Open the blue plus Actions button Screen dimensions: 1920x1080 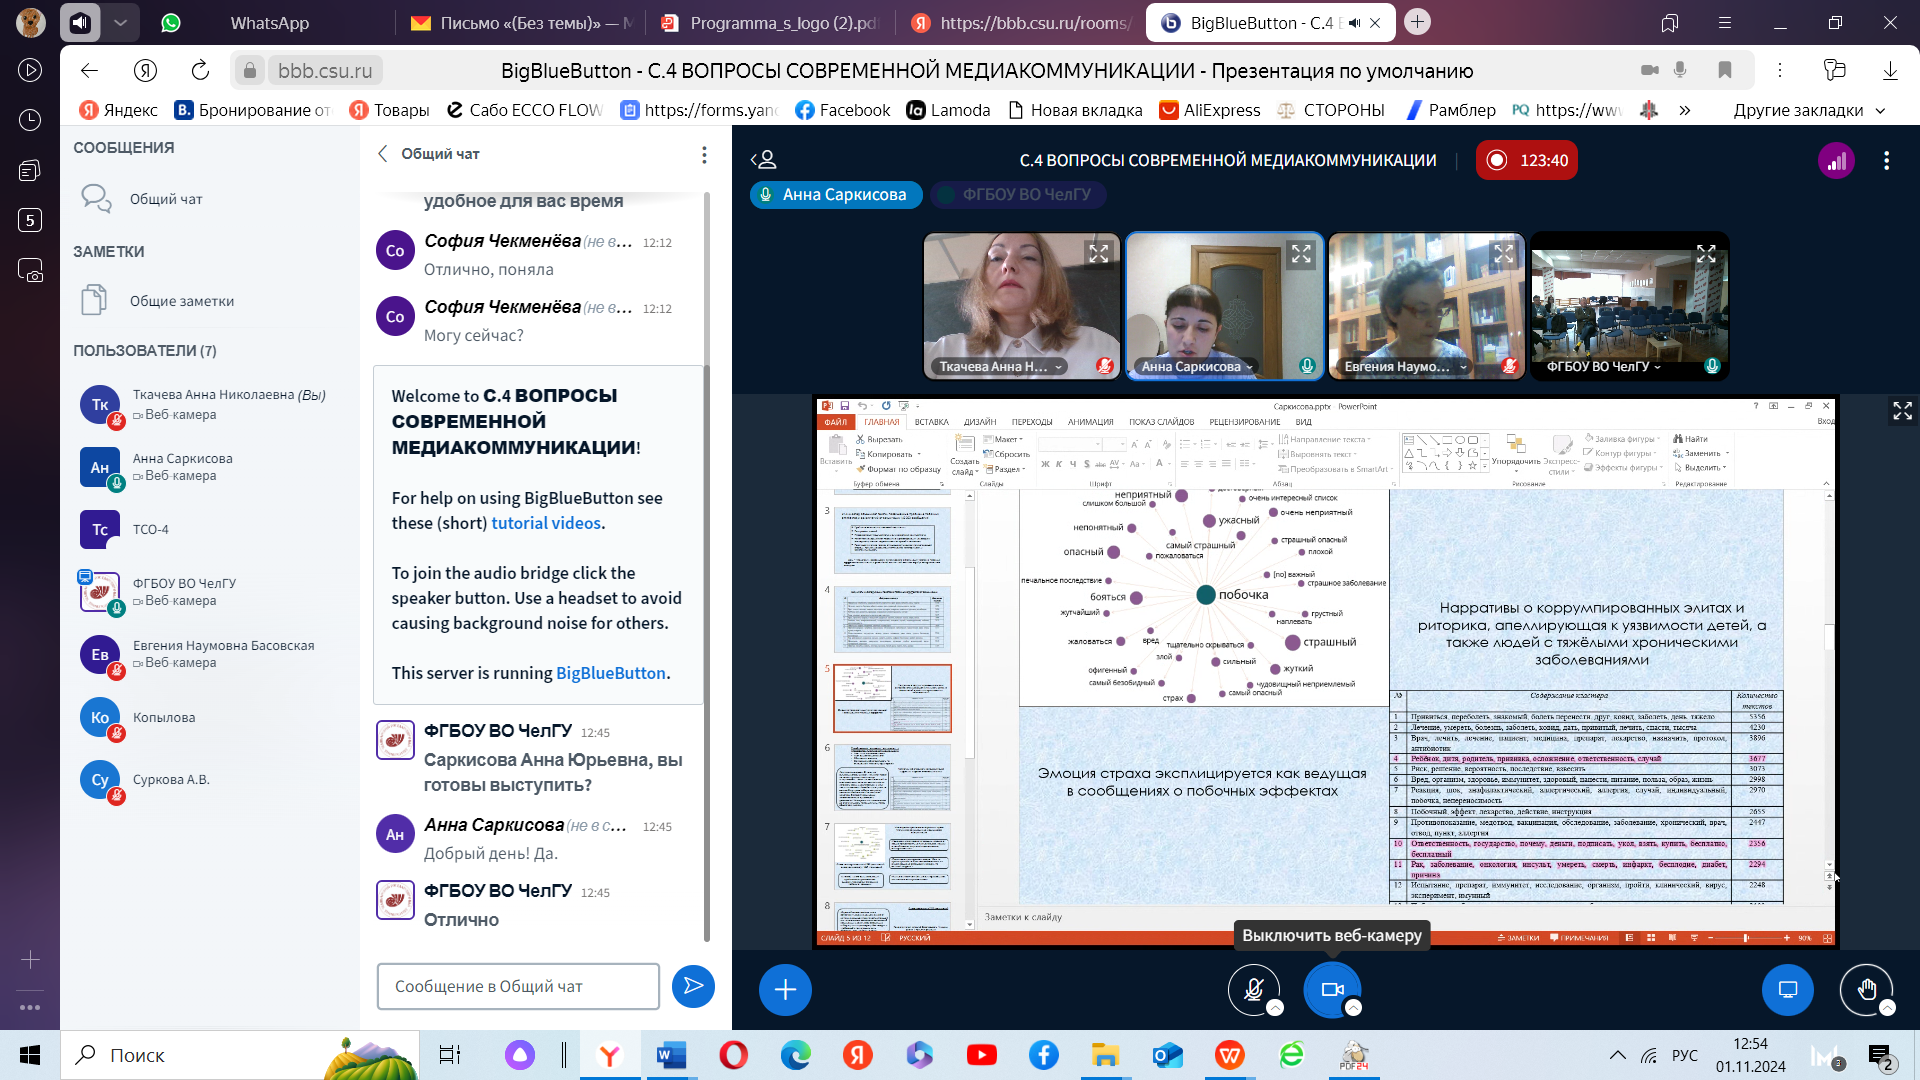(785, 990)
